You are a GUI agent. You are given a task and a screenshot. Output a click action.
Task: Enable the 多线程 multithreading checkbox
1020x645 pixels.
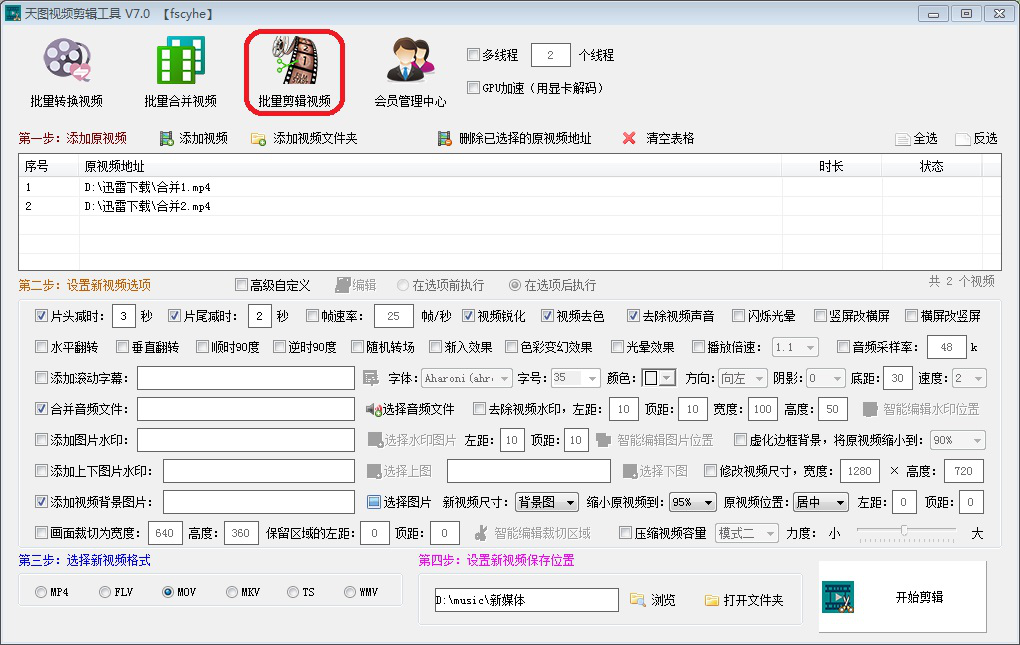click(x=474, y=55)
